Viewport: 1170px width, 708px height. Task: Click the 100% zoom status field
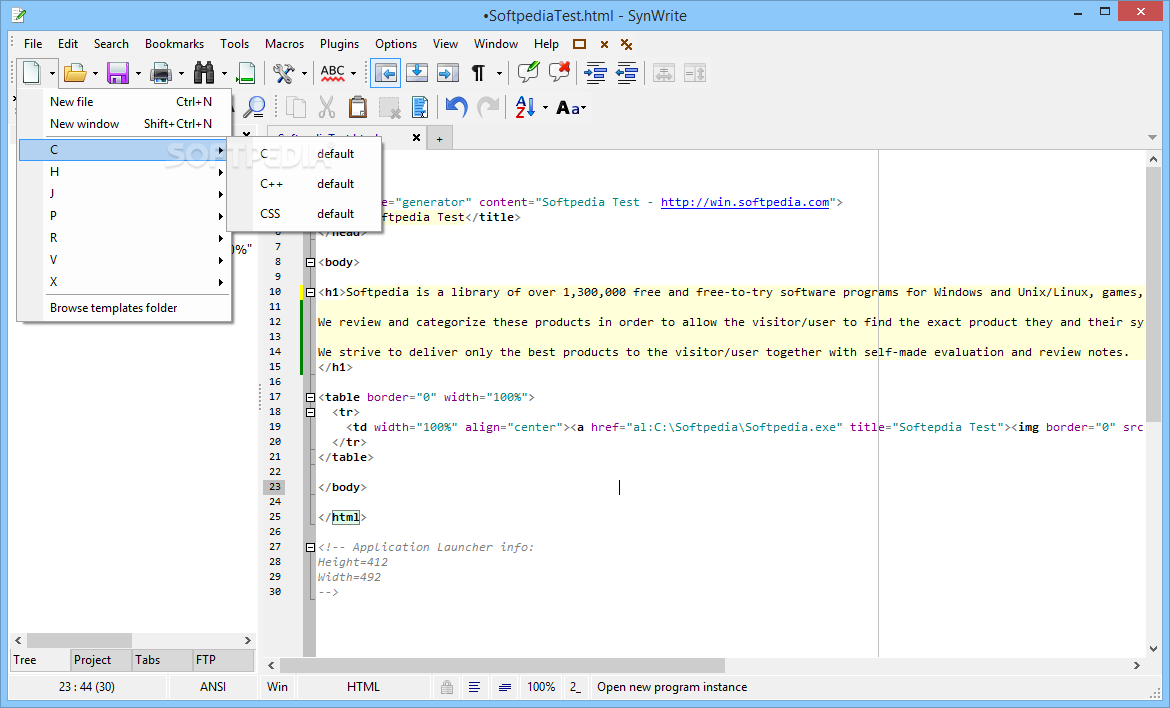click(x=541, y=687)
